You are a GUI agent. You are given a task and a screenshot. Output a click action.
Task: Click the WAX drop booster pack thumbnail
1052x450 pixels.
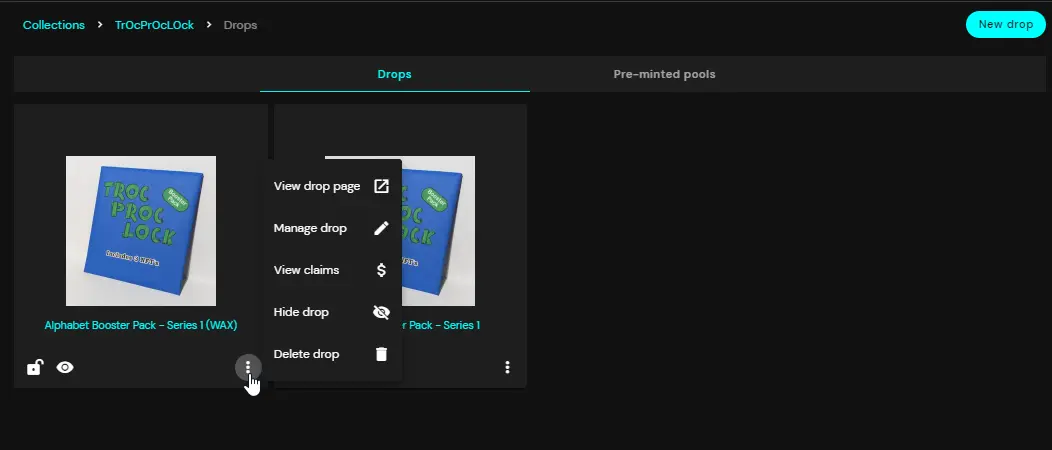pyautogui.click(x=141, y=231)
